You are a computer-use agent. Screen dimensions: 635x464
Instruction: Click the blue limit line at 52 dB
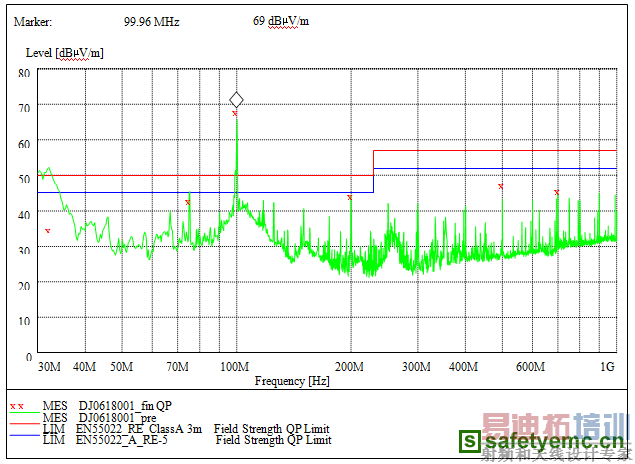point(495,168)
